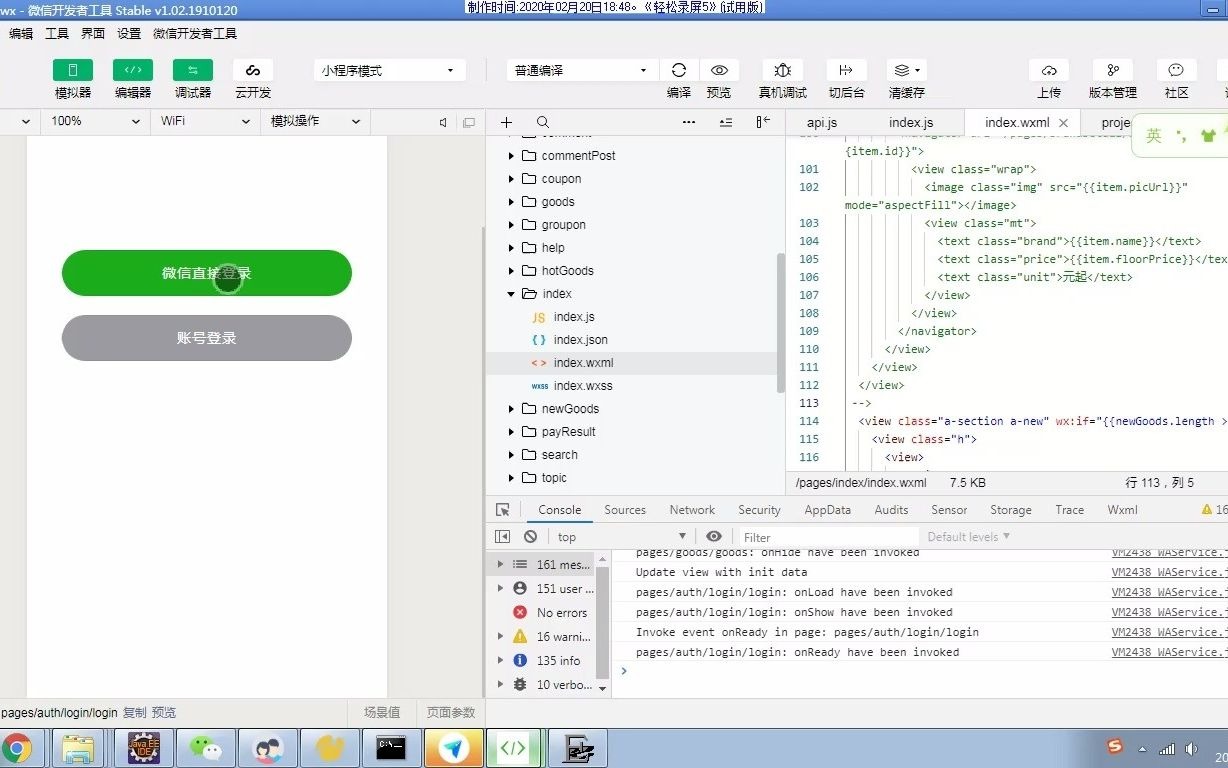1228x768 pixels.
Task: Click the search icon above the file tree
Action: point(542,121)
